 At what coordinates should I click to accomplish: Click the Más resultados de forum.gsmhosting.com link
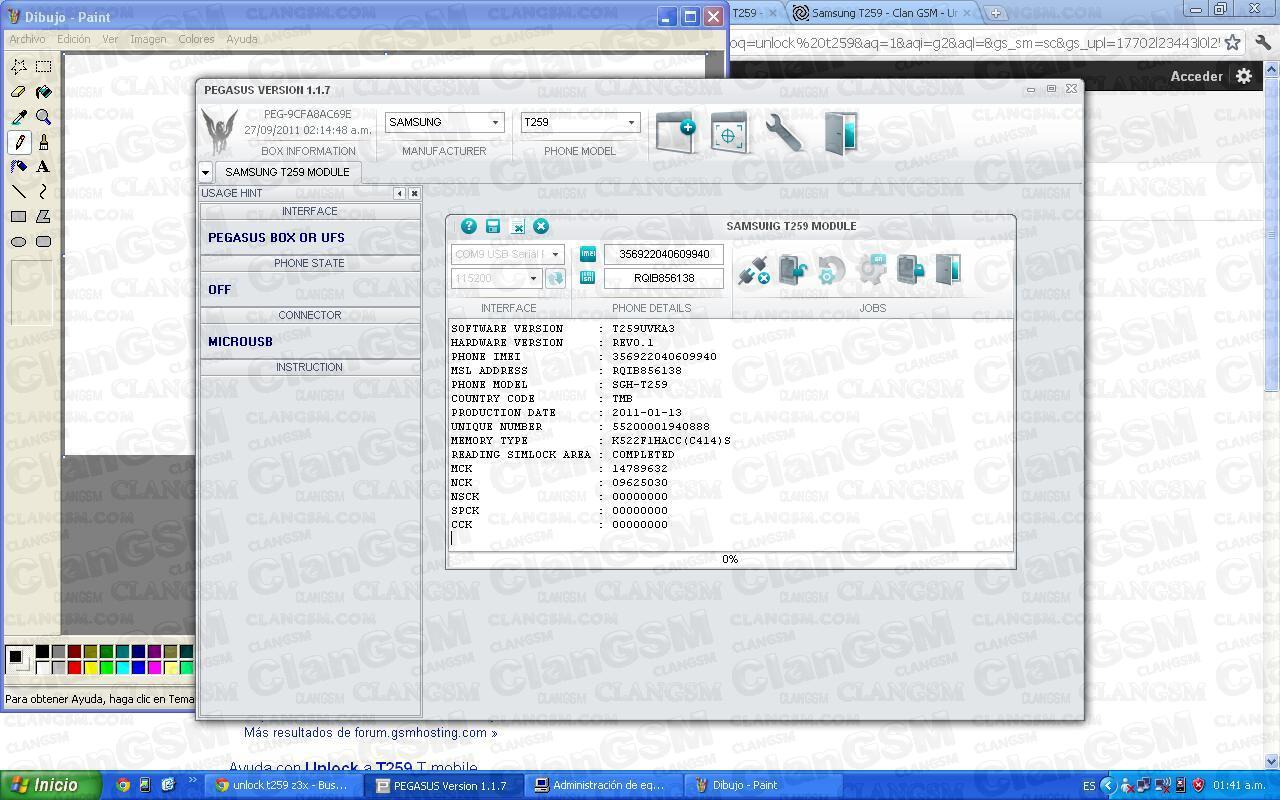[370, 732]
